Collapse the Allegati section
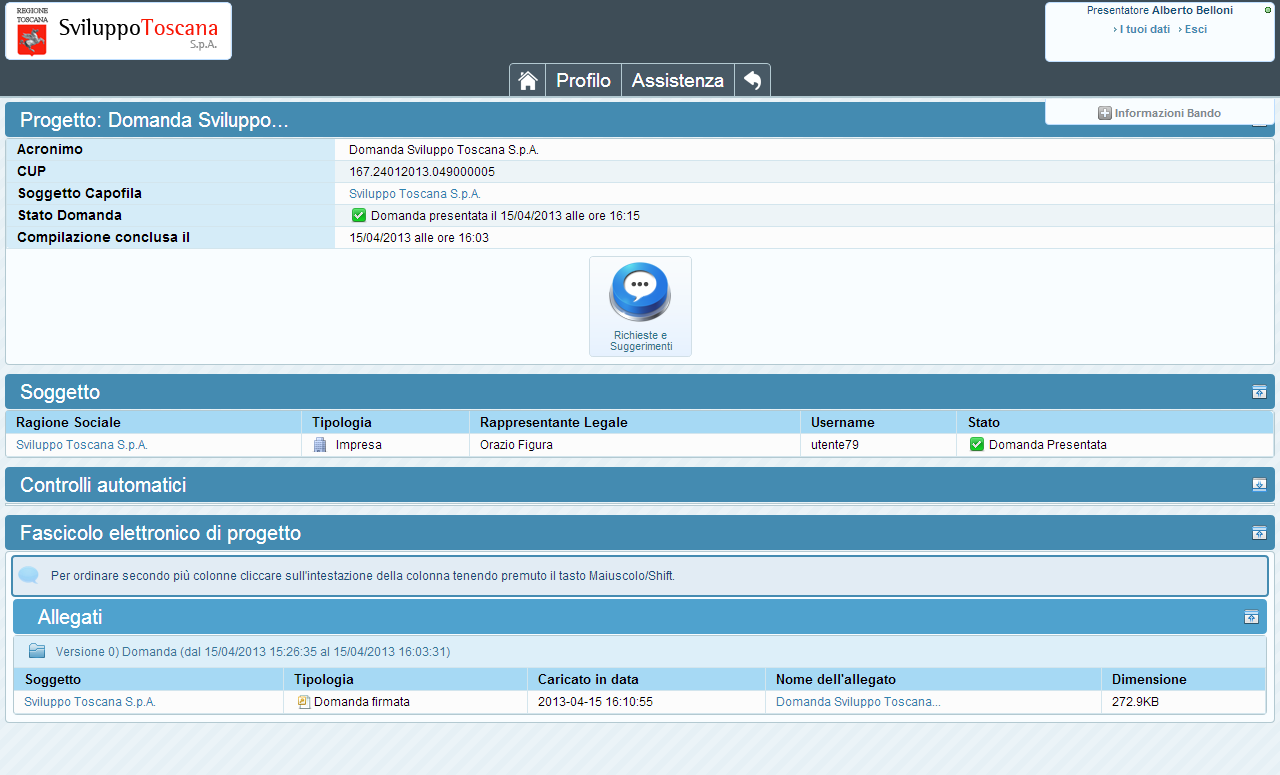 [x=1251, y=617]
